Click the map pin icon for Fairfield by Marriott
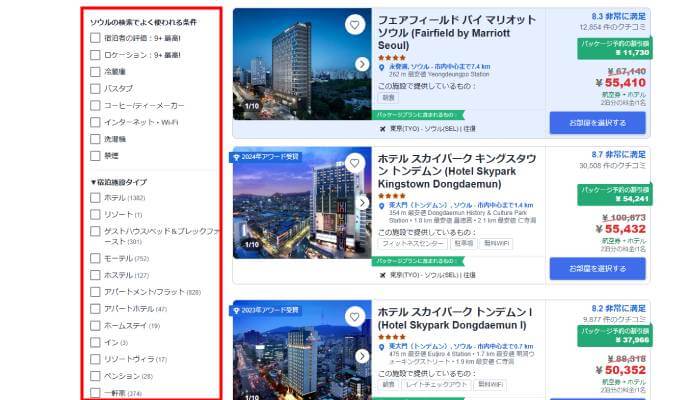The height and width of the screenshot is (400, 700). pyautogui.click(x=382, y=68)
